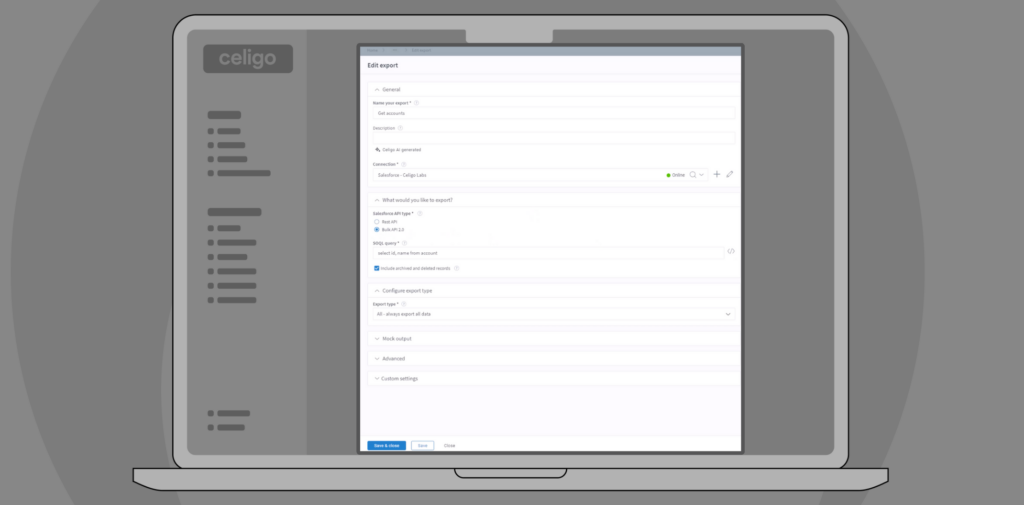Click the Celigo AI generated icon
Viewport: 1024px width, 505px height.
[378, 149]
